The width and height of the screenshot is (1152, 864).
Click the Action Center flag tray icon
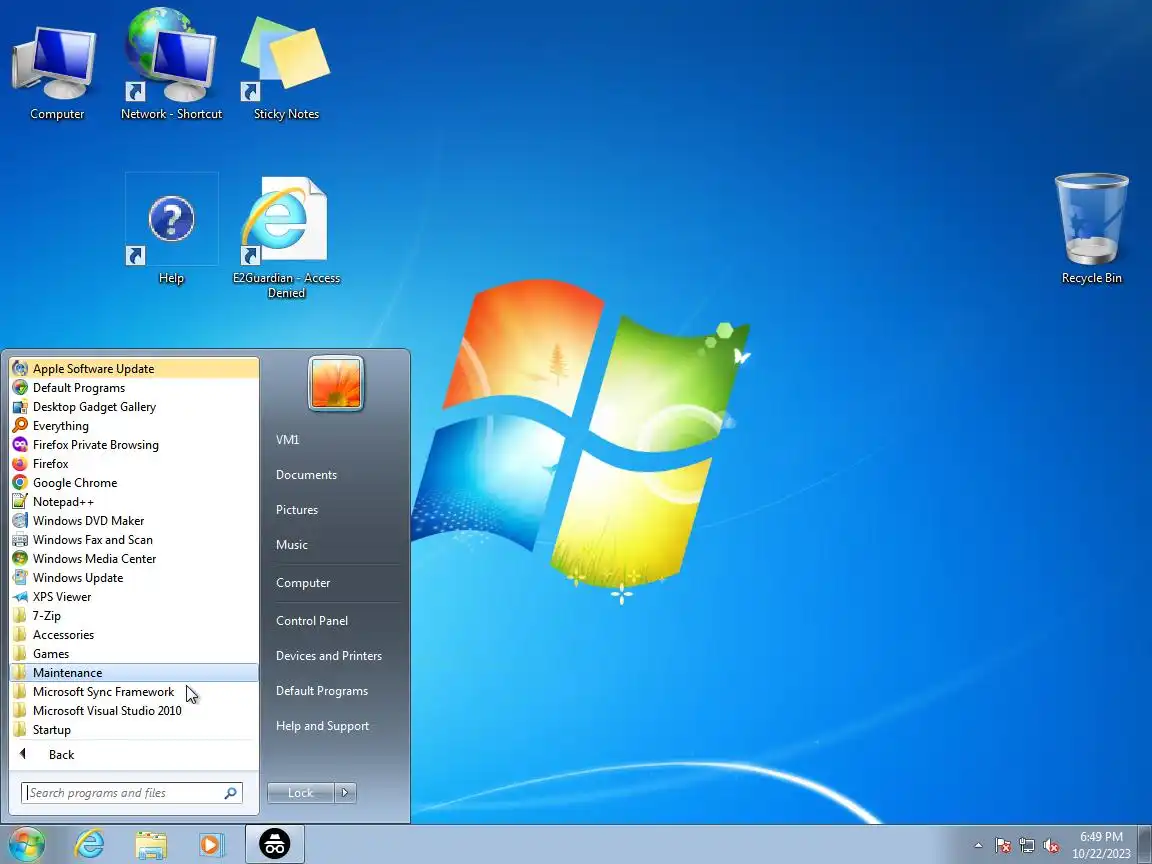pos(1003,846)
